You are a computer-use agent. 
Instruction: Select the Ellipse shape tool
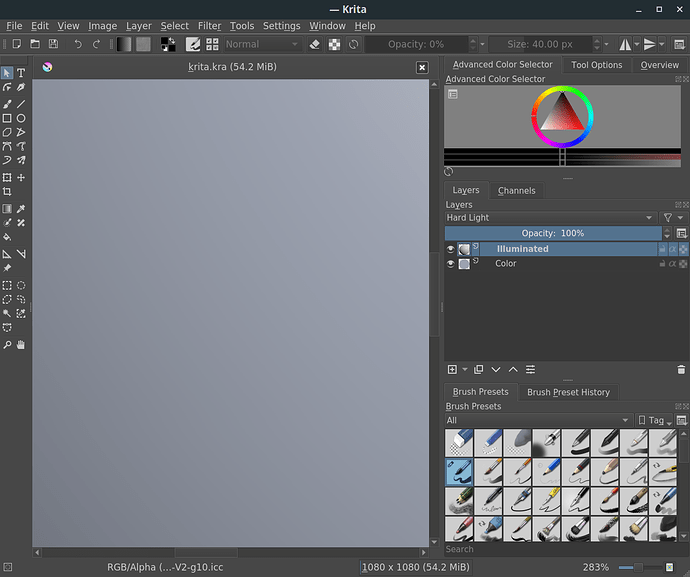click(21, 118)
